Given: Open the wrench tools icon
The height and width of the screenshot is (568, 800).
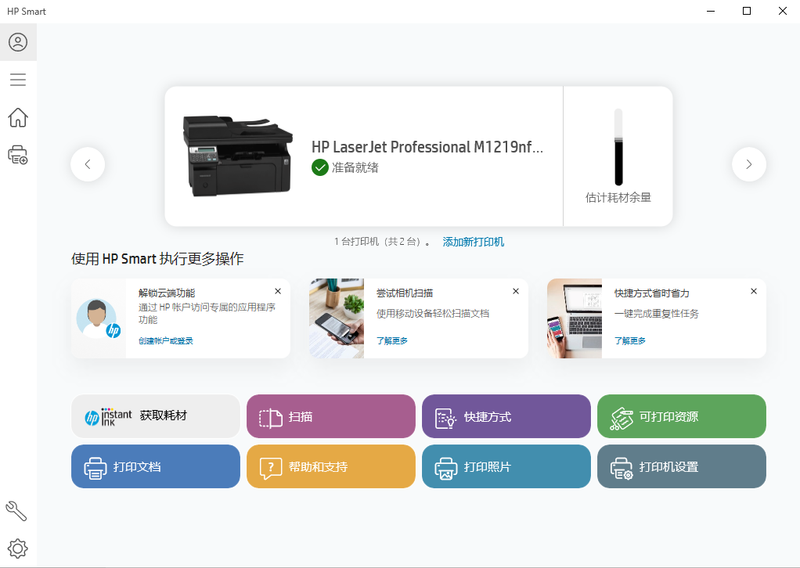Looking at the screenshot, I should point(17,511).
